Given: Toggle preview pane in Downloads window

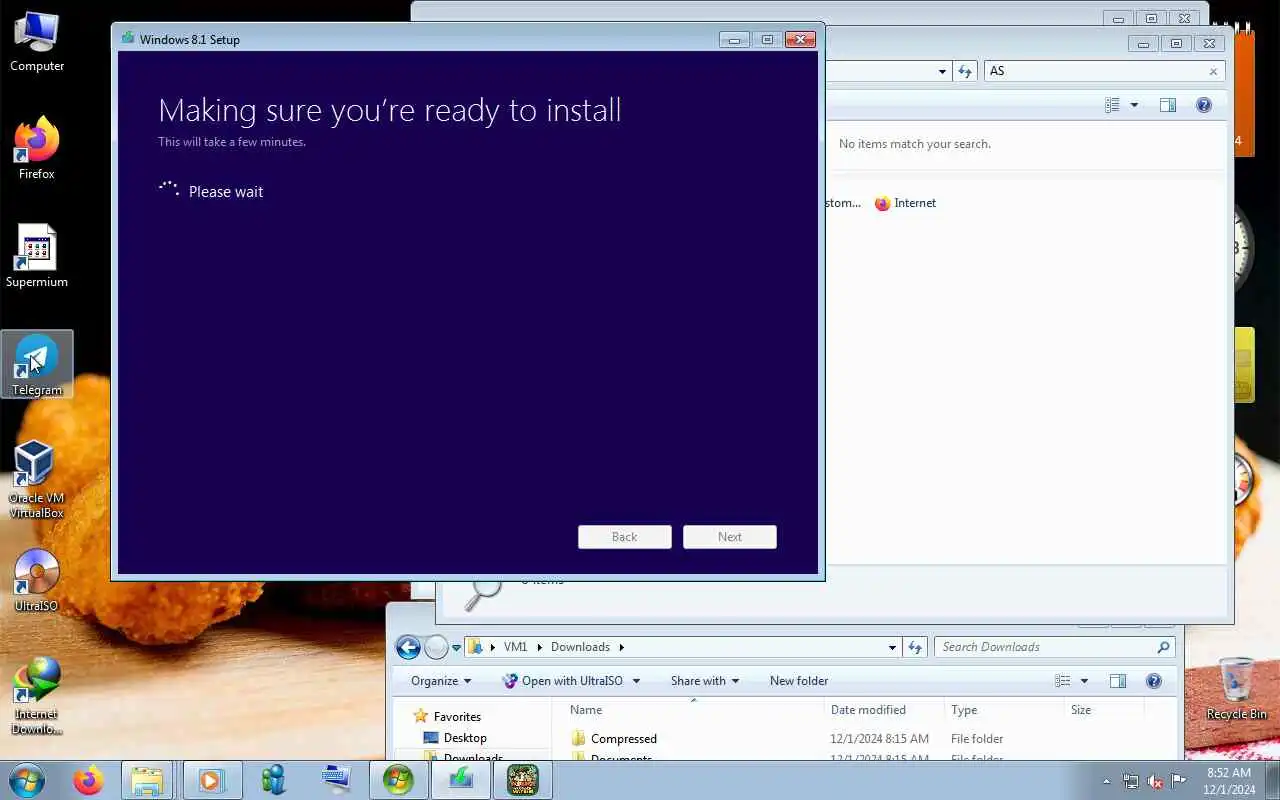Looking at the screenshot, I should pyautogui.click(x=1118, y=681).
